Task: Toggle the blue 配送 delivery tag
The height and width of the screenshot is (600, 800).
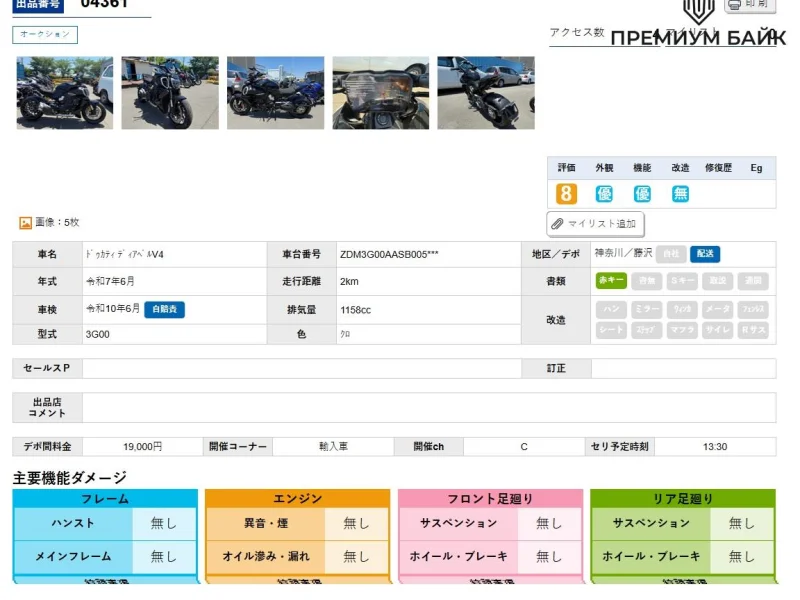Action: point(704,254)
